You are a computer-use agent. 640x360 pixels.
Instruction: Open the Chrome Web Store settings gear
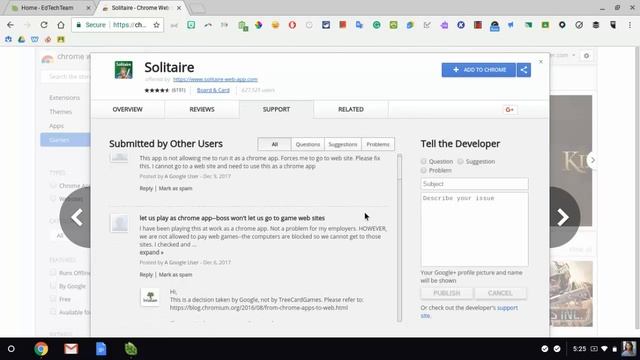587,56
